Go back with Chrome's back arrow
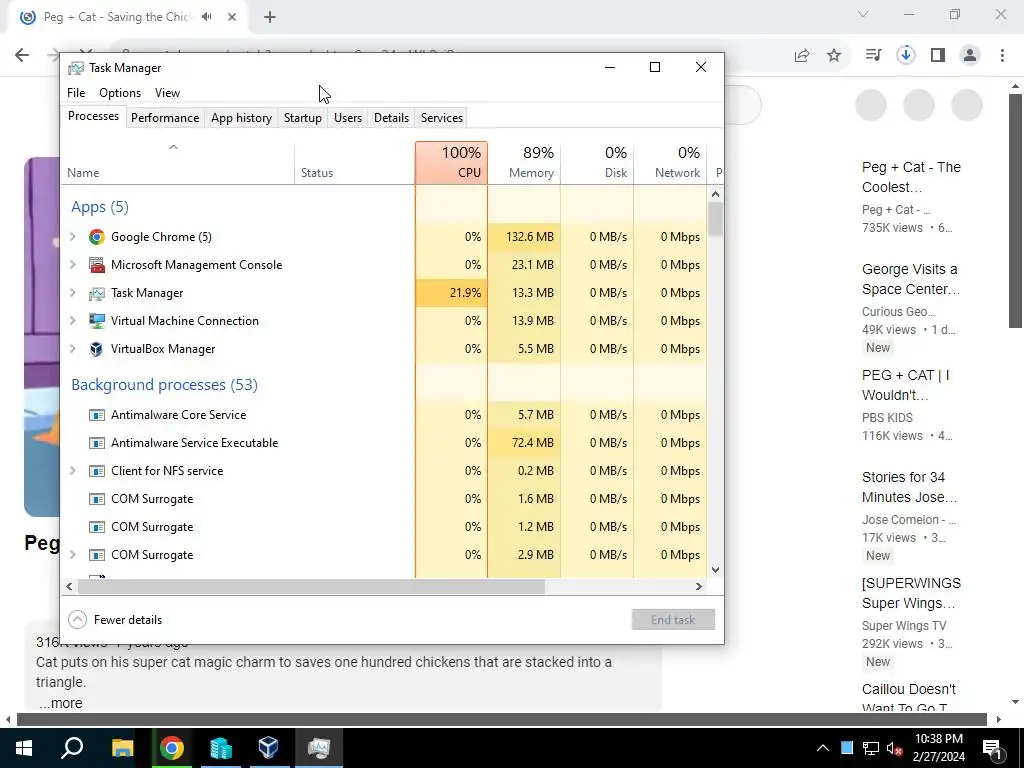The width and height of the screenshot is (1024, 768). [x=22, y=56]
